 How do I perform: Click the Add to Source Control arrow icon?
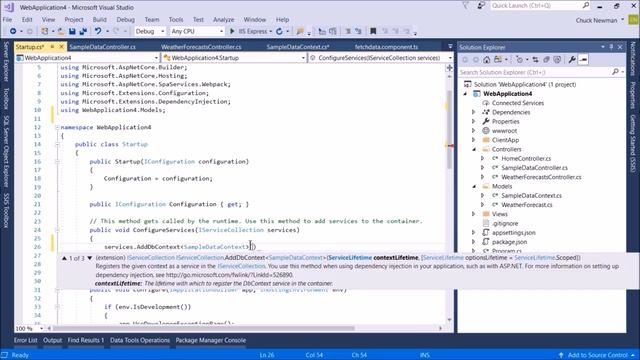561,355
